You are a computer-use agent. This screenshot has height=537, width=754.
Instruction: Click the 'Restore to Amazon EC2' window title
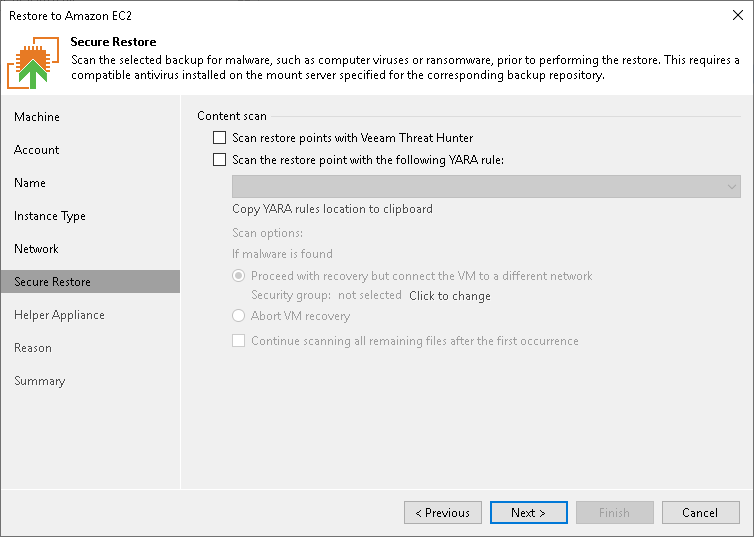70,16
